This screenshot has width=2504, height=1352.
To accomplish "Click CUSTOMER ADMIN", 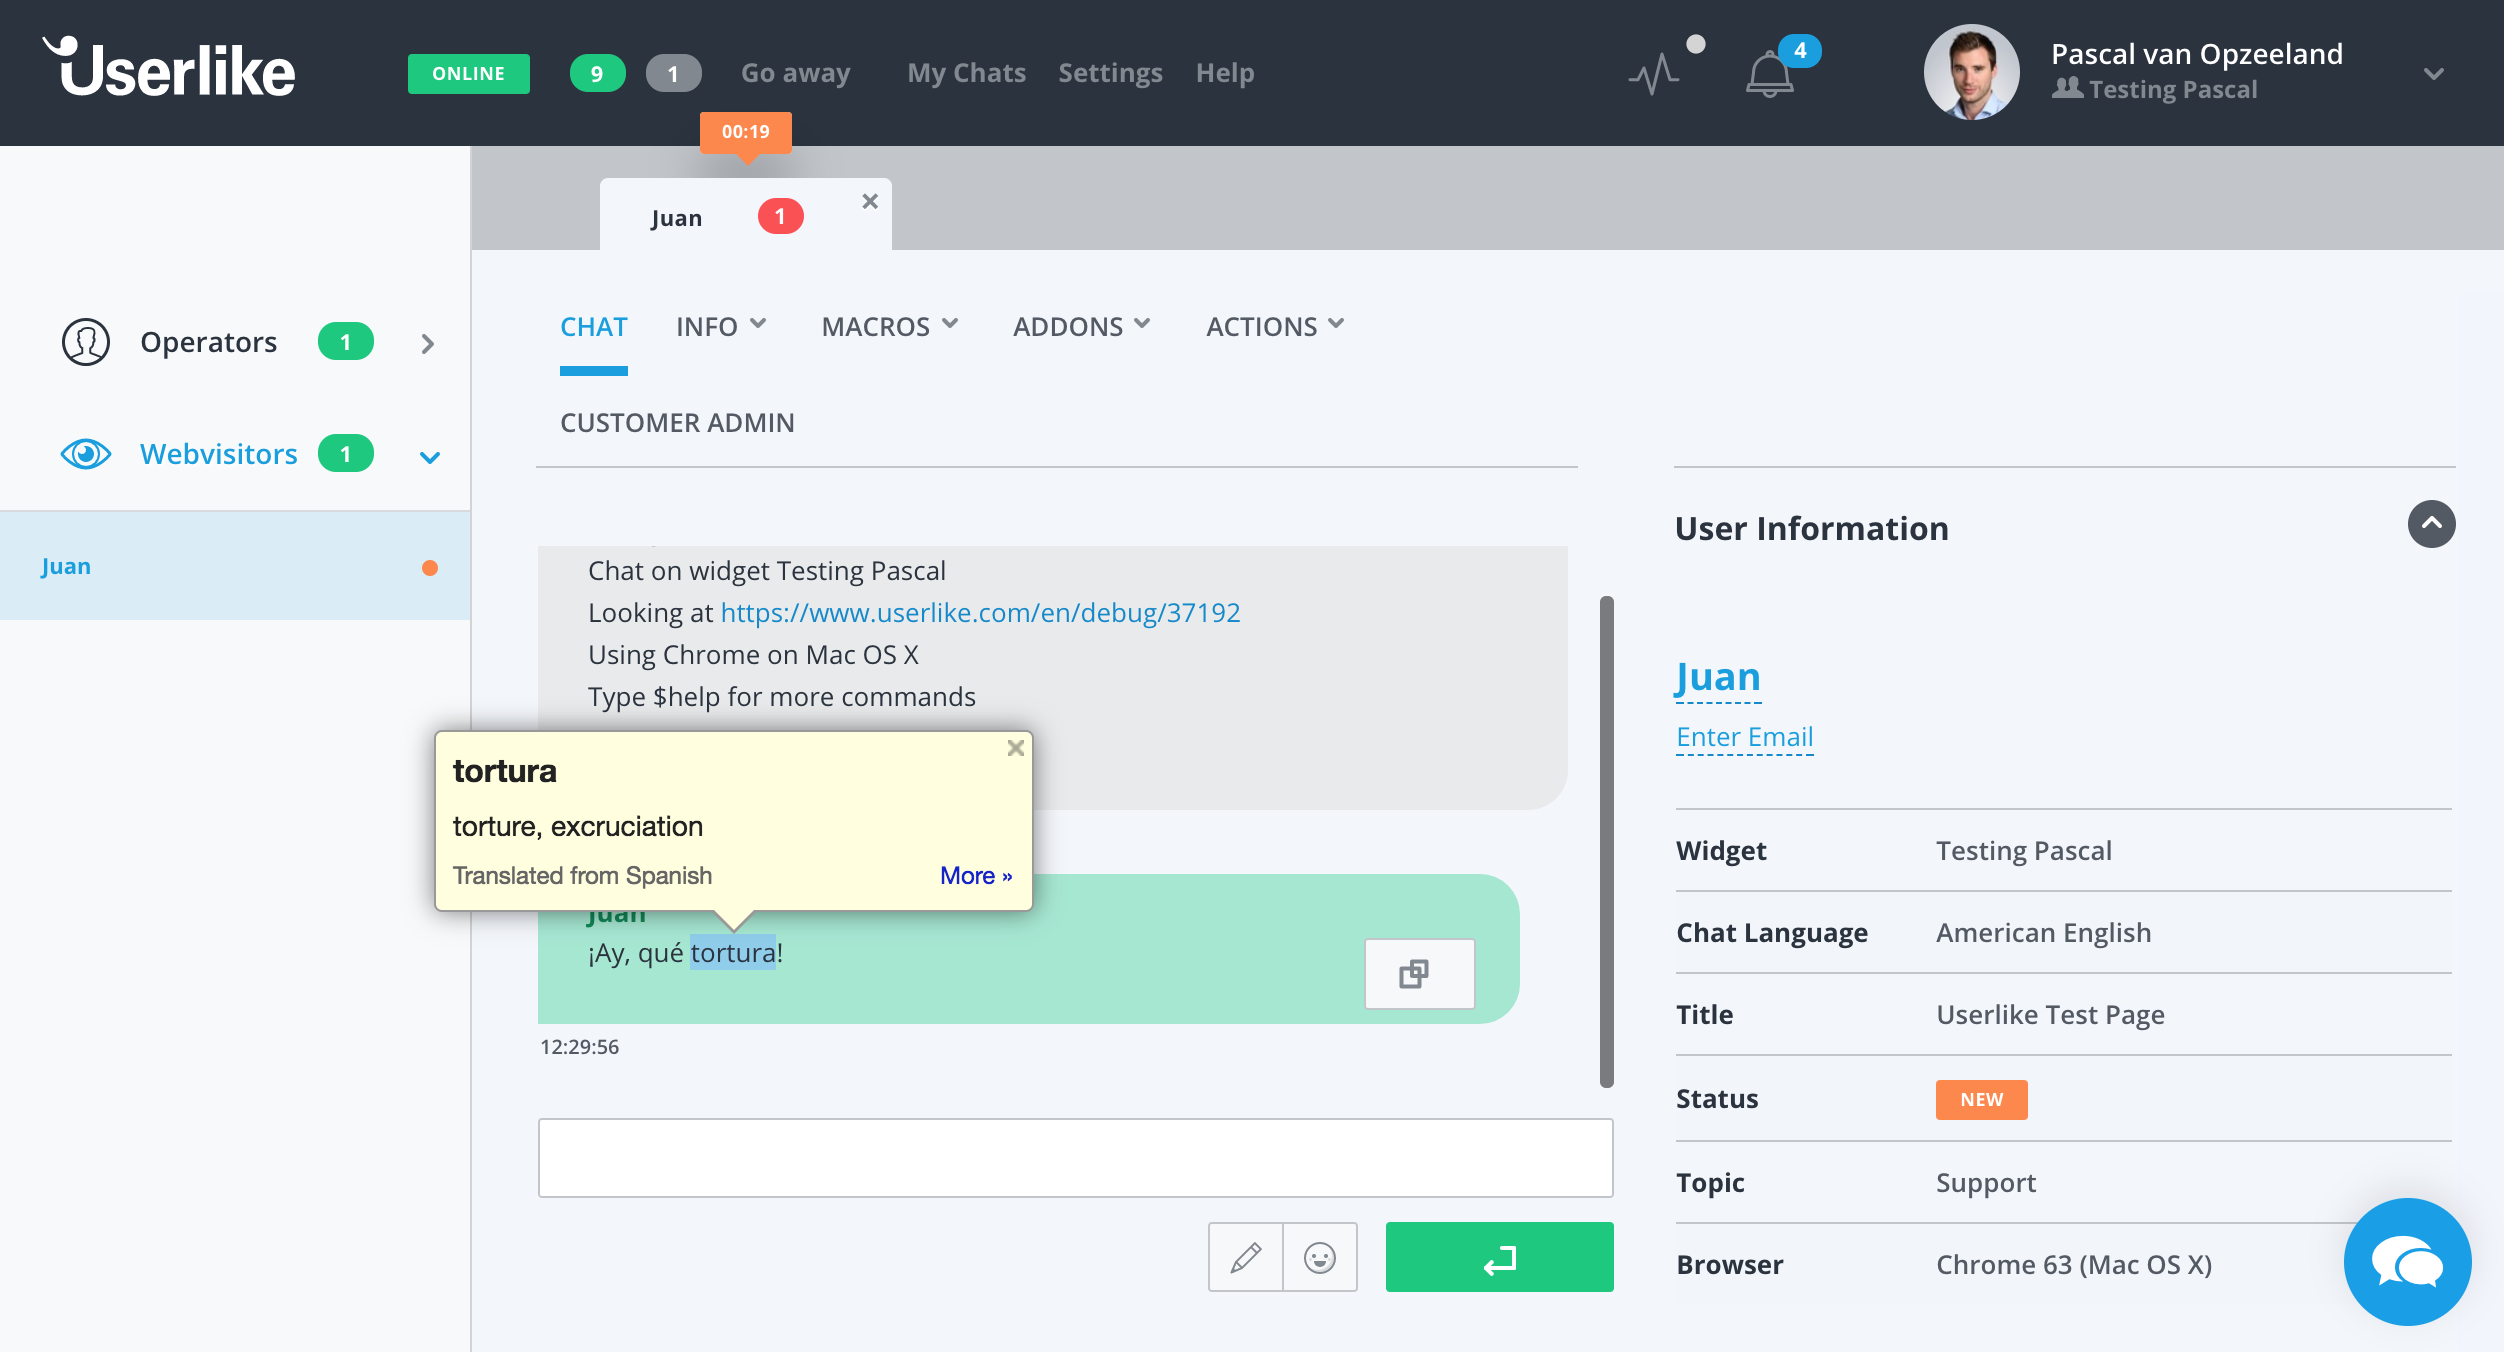I will click(x=677, y=422).
